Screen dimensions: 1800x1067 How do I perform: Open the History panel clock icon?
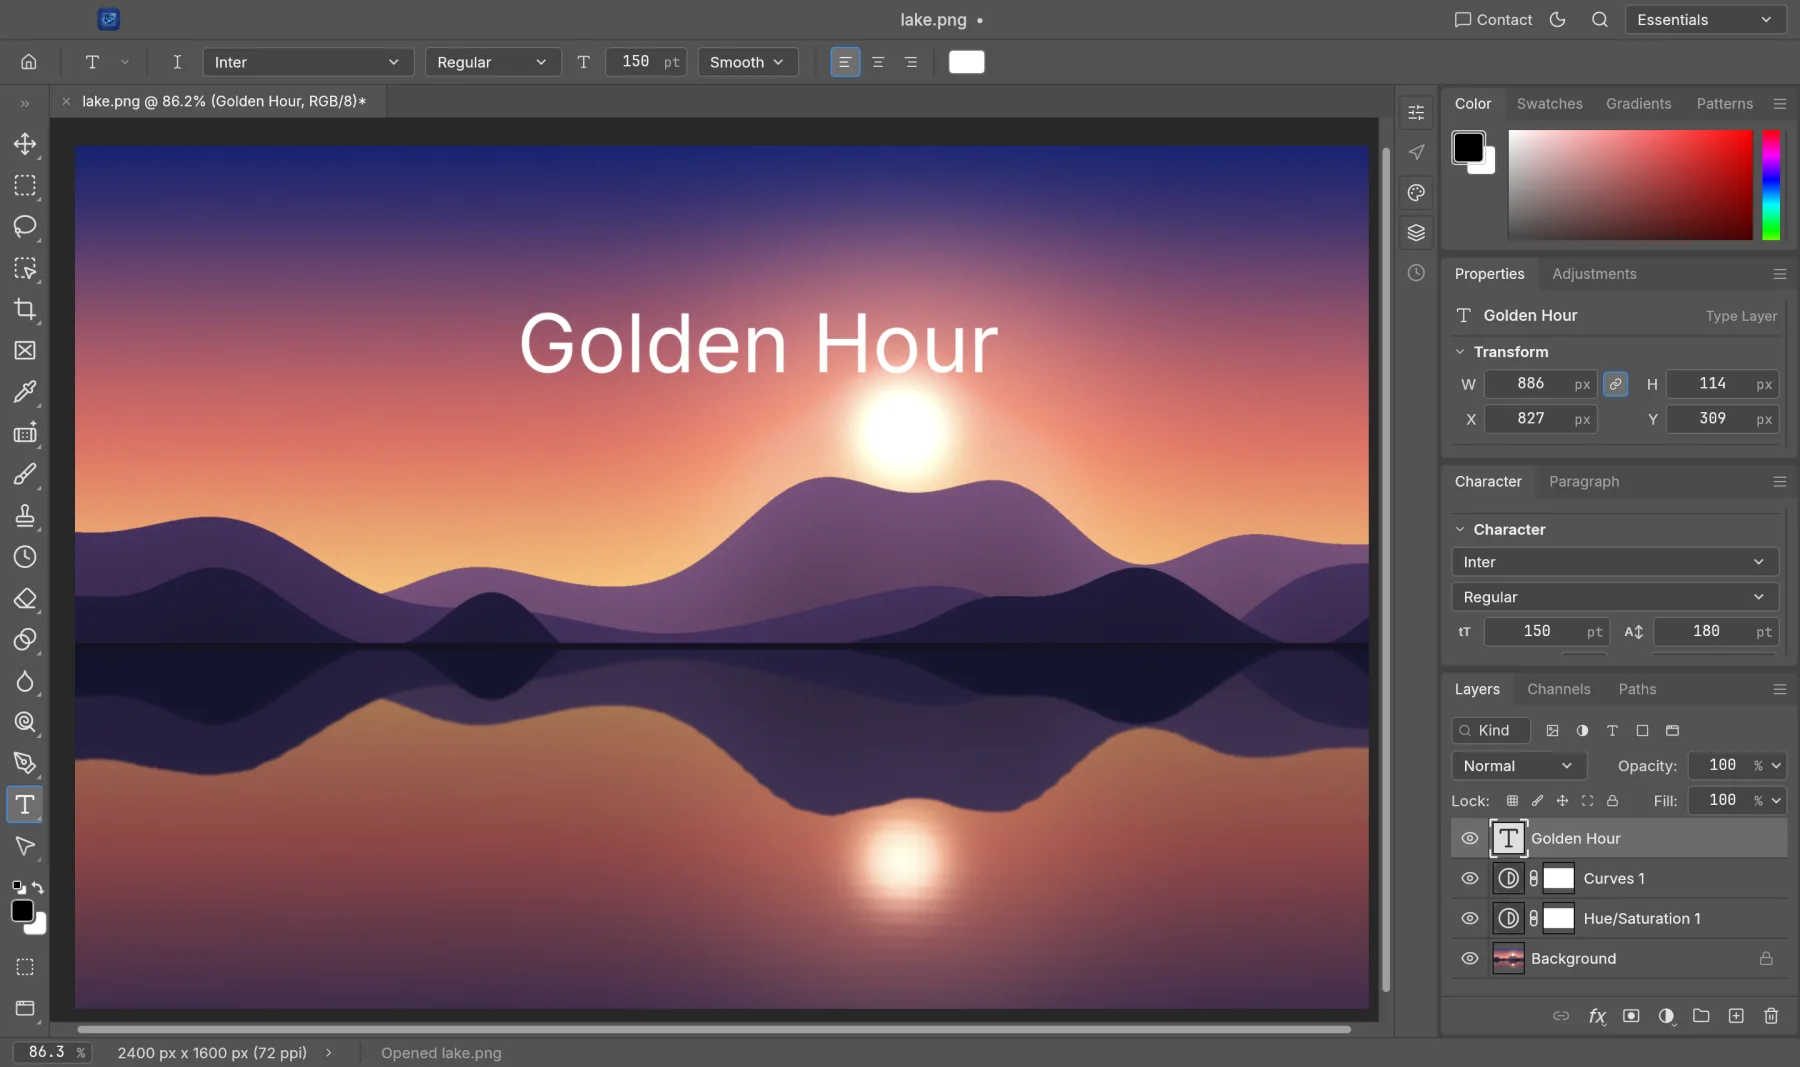tap(1416, 273)
